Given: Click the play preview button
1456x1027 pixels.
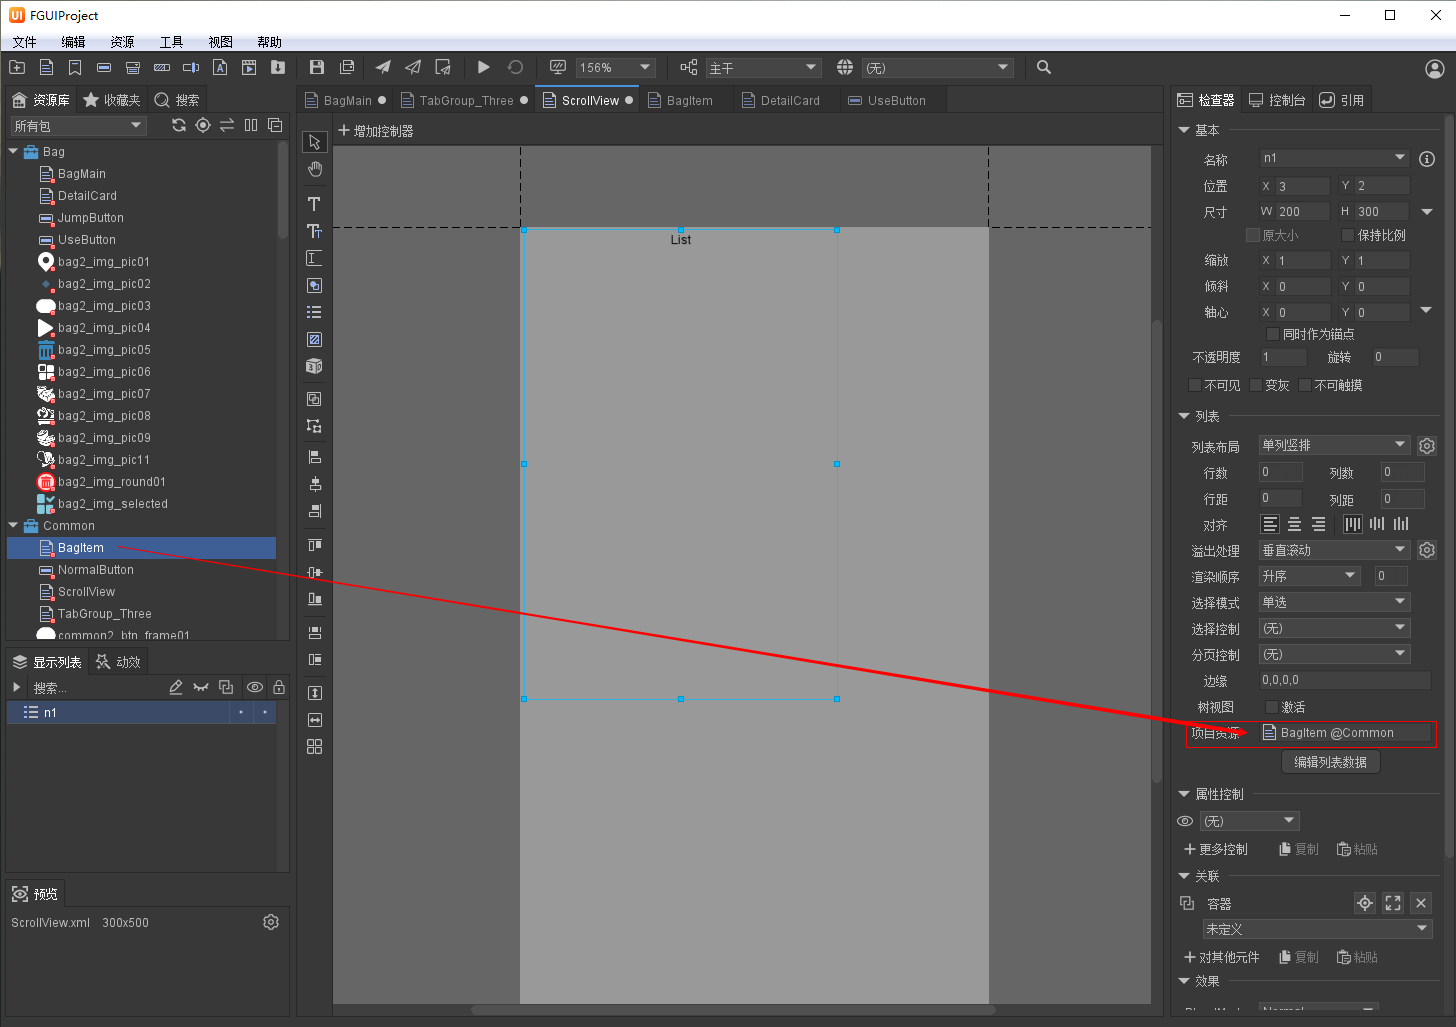Looking at the screenshot, I should click(483, 67).
